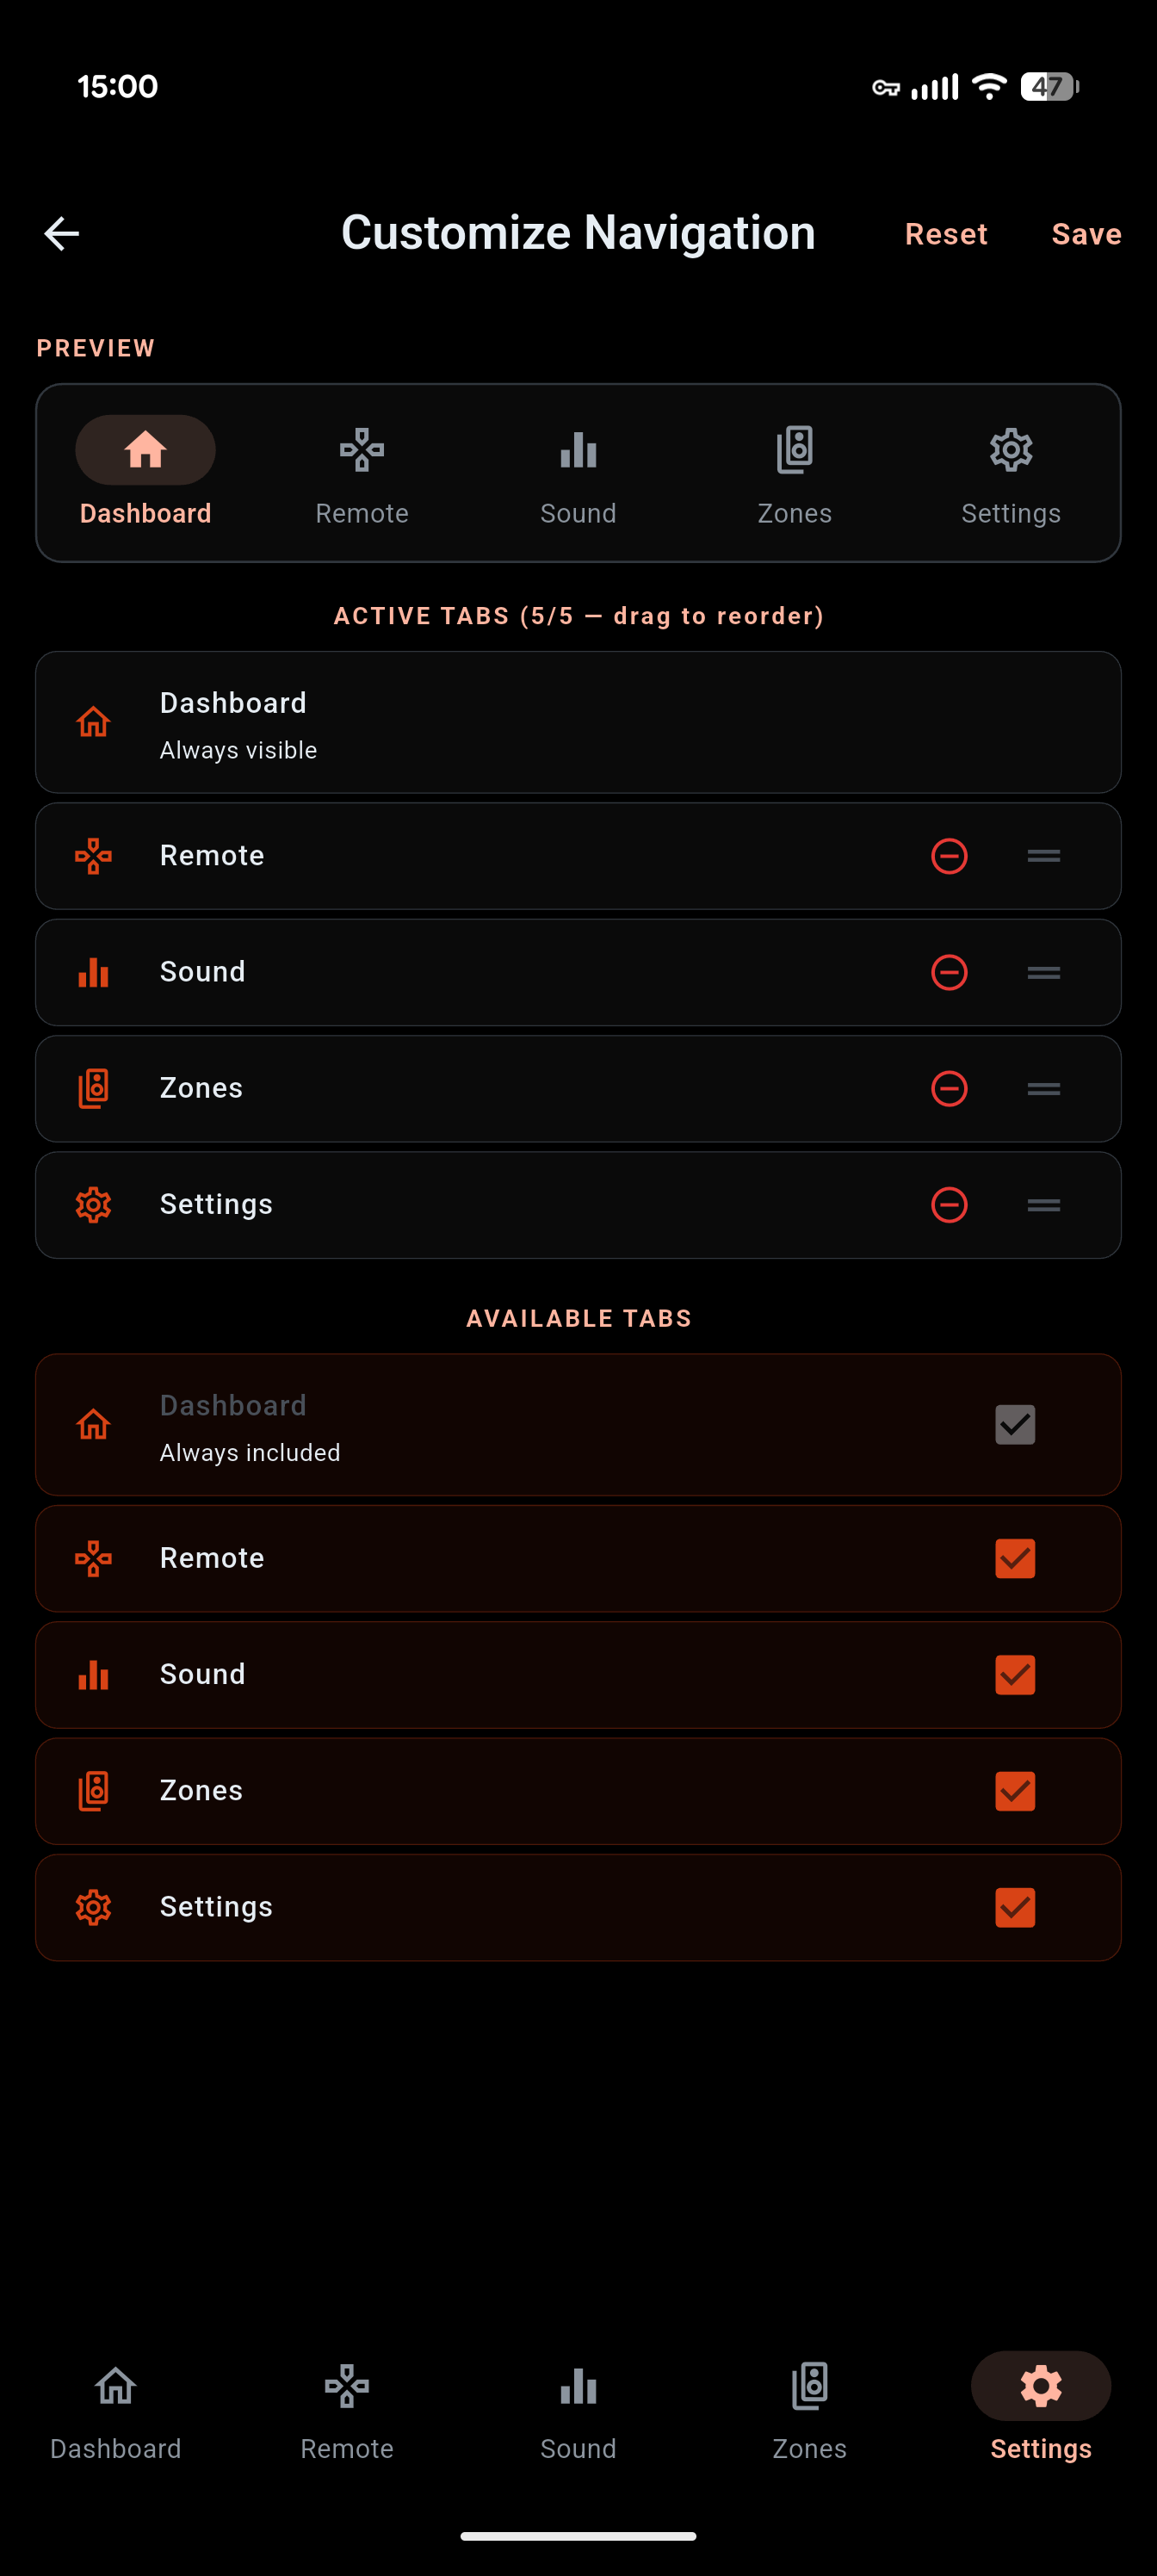Viewport: 1157px width, 2576px height.
Task: Click the remove icon next to Zones
Action: click(x=949, y=1088)
